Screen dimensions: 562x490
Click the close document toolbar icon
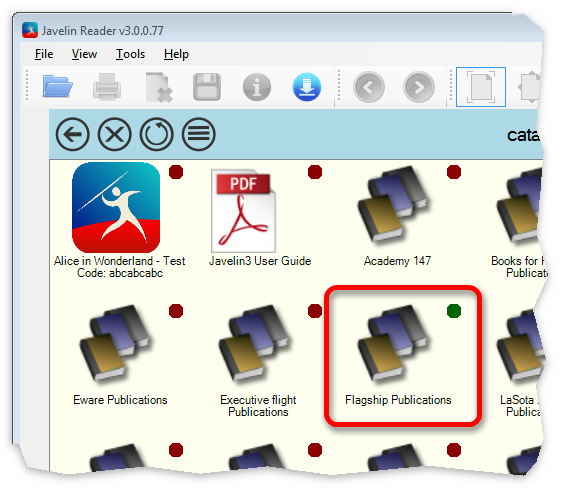pyautogui.click(x=159, y=87)
